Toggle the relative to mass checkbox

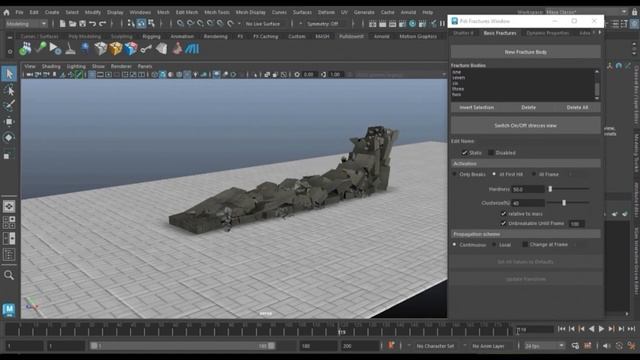tap(503, 213)
